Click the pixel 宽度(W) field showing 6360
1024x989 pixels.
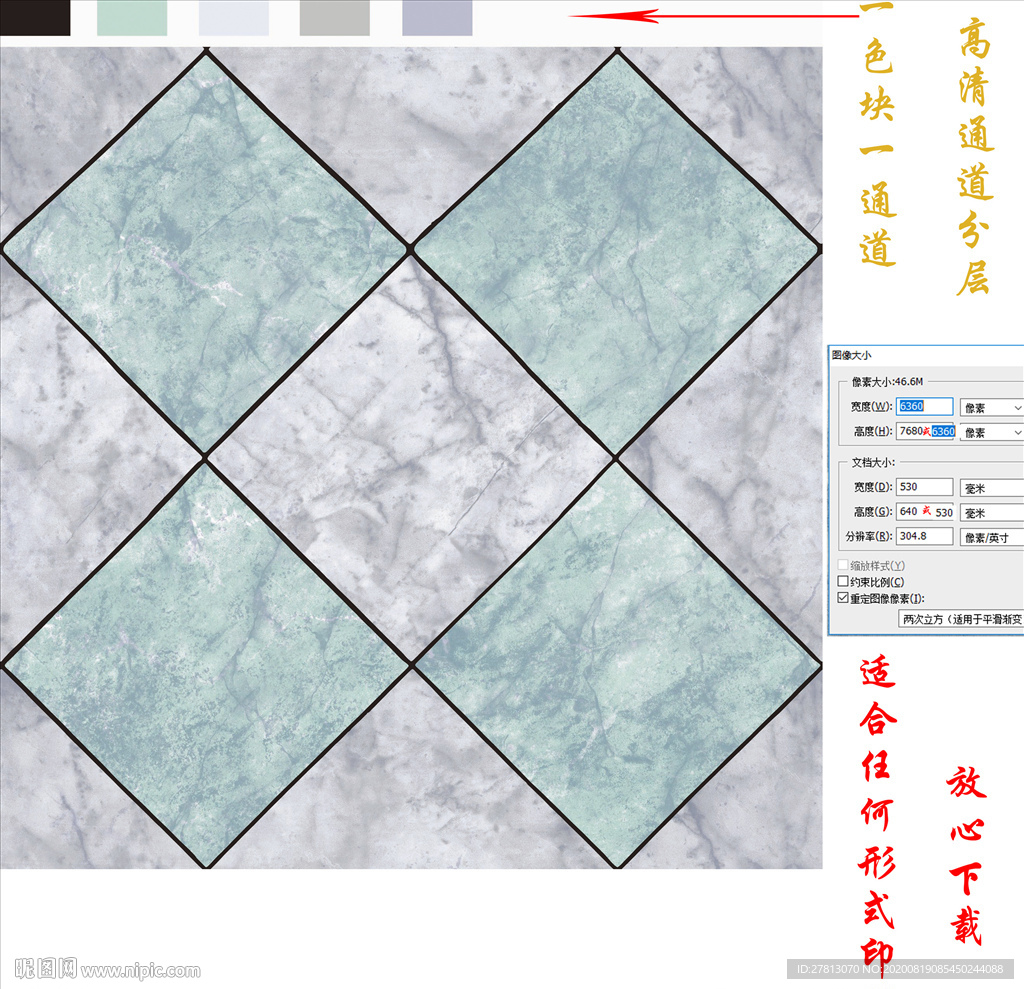[924, 406]
